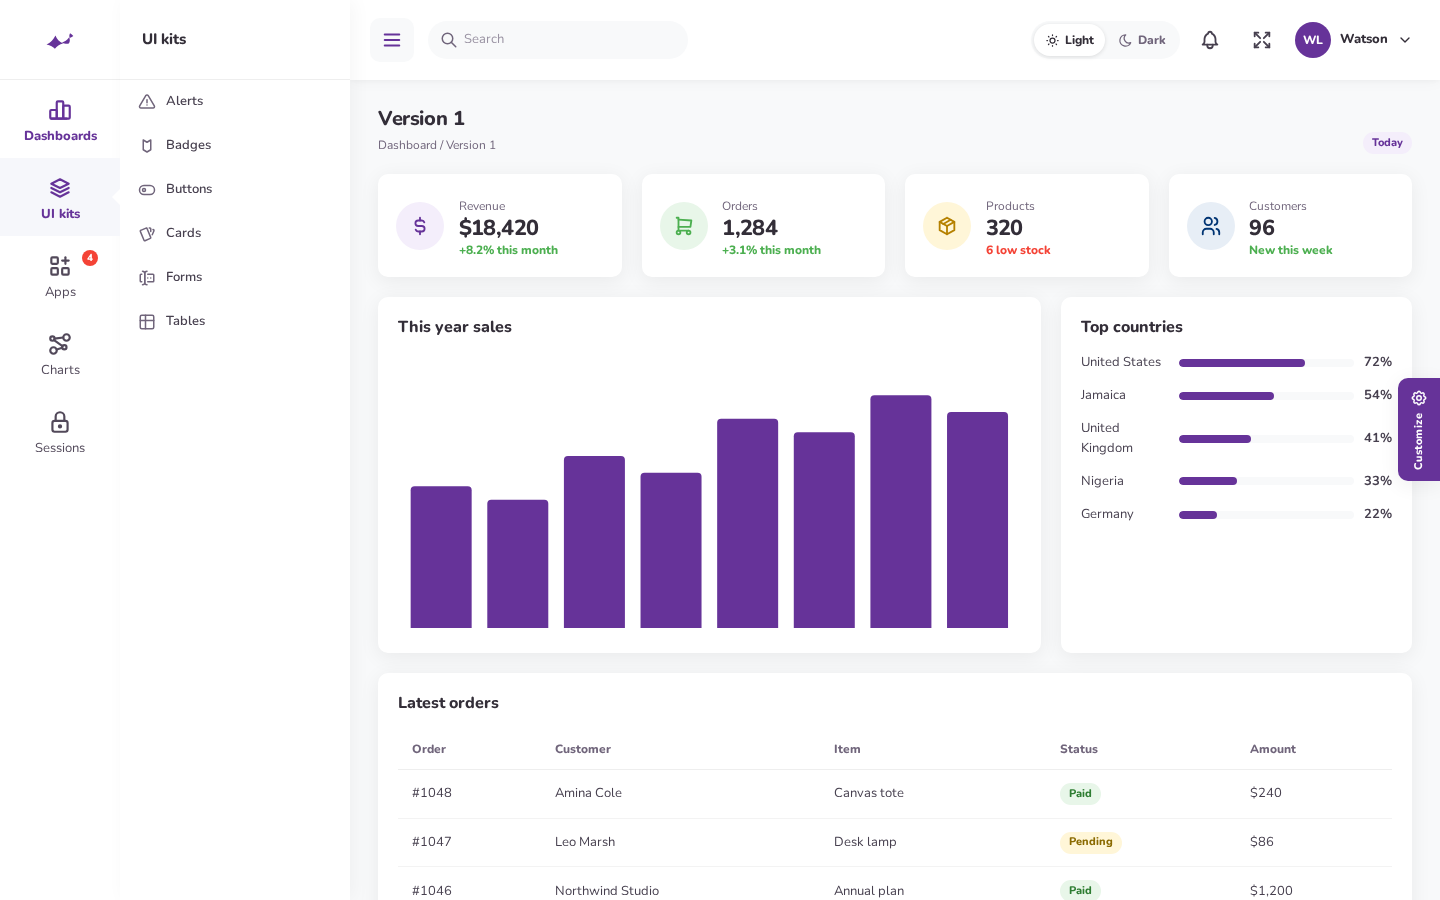Open the Sessions lock section
Image resolution: width=1440 pixels, height=900 pixels.
click(x=60, y=432)
